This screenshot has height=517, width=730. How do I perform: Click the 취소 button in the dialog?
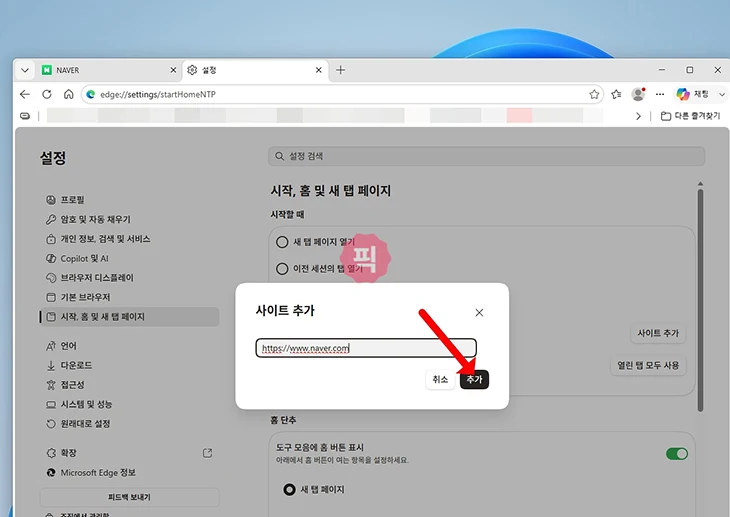coord(440,379)
